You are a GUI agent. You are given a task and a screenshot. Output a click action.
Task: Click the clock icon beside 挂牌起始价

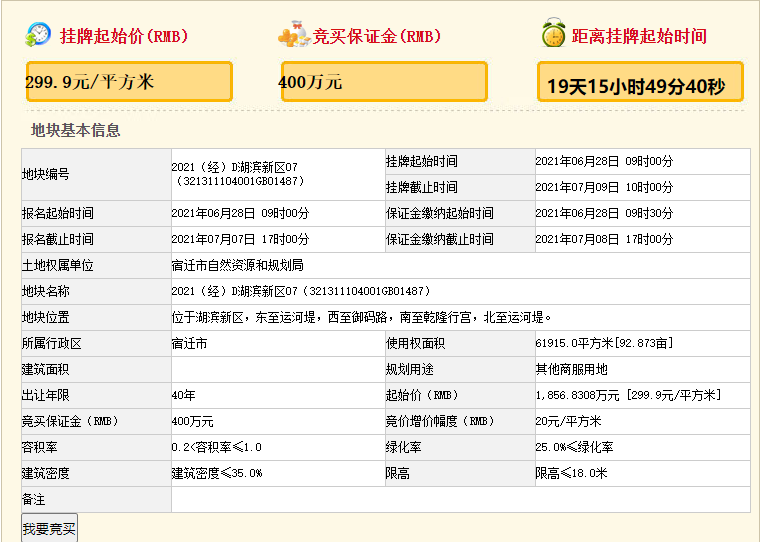[x=38, y=35]
